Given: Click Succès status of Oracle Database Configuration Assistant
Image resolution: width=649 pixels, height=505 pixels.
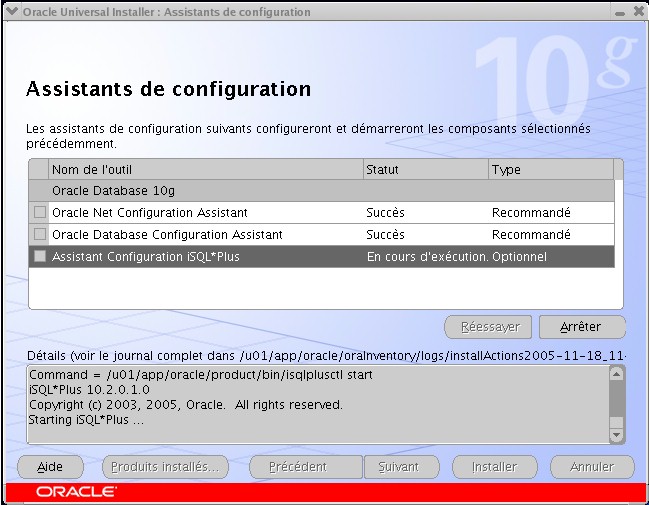Looking at the screenshot, I should [x=385, y=235].
